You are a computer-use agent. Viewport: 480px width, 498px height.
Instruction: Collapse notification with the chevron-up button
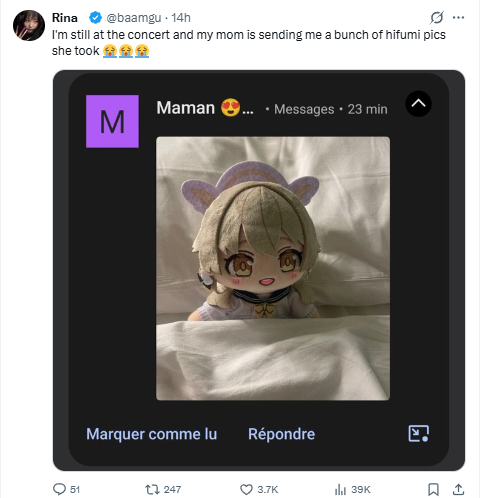coord(418,104)
